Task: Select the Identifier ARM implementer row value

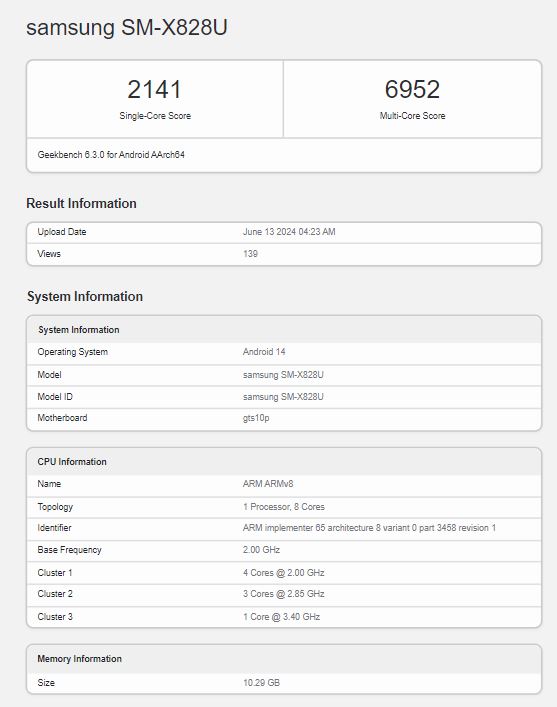Action: tap(369, 528)
